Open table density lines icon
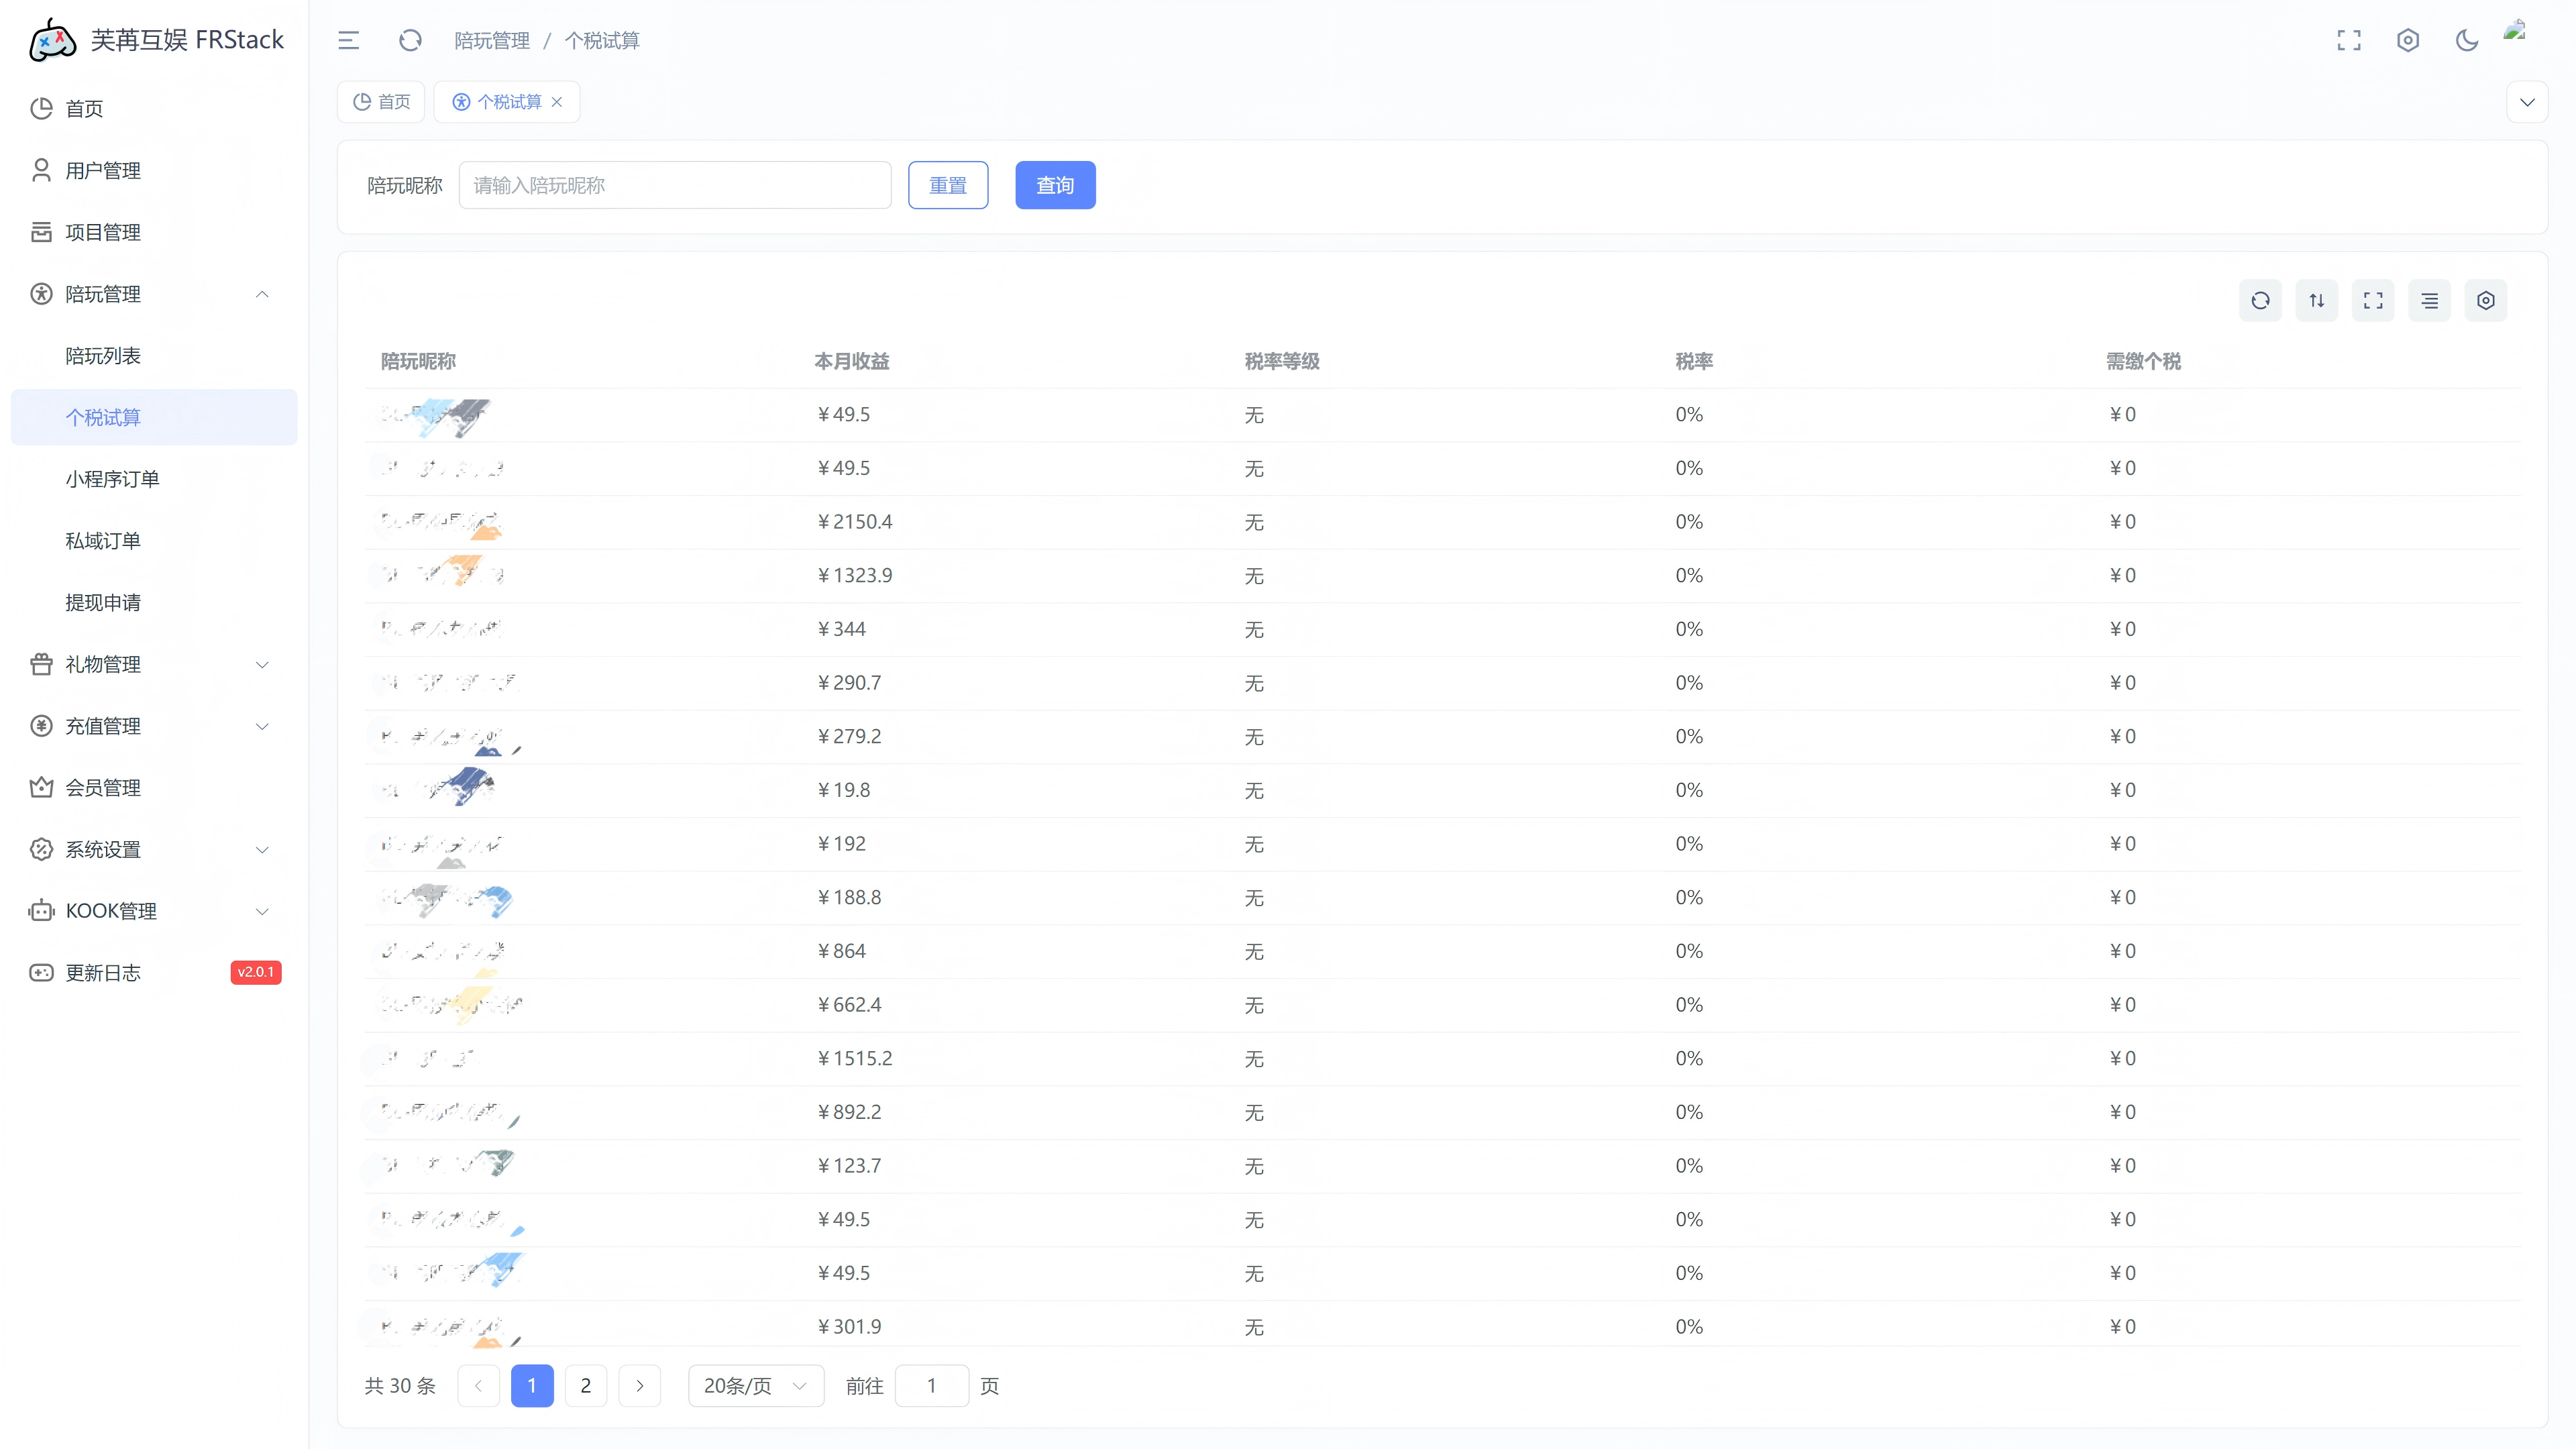This screenshot has height=1449, width=2576. [2429, 300]
